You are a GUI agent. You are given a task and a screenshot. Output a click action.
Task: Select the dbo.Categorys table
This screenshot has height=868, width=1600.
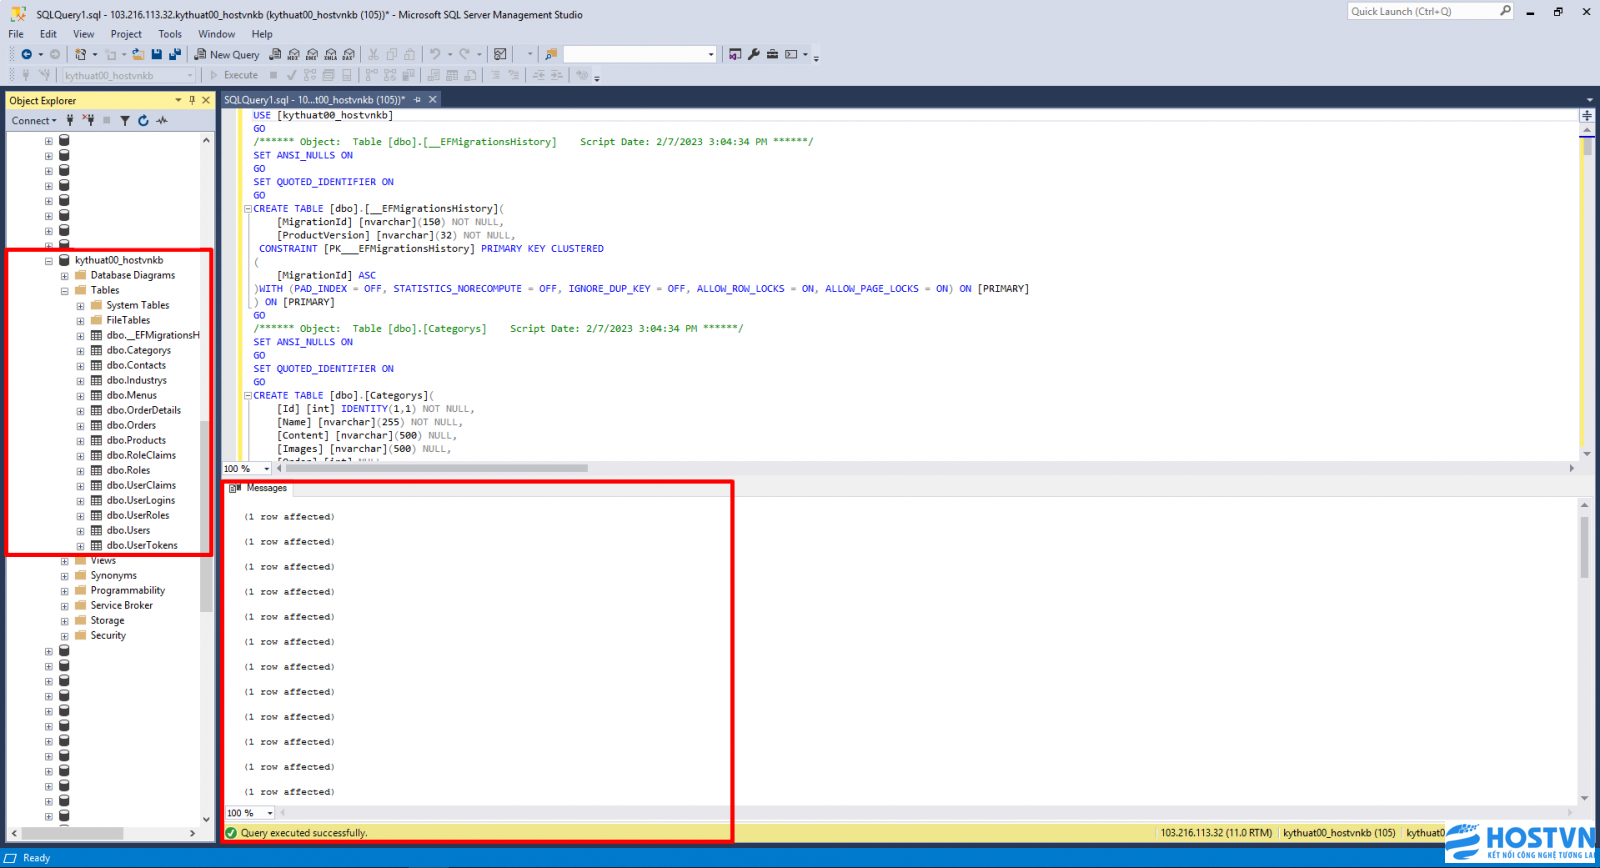coord(139,351)
